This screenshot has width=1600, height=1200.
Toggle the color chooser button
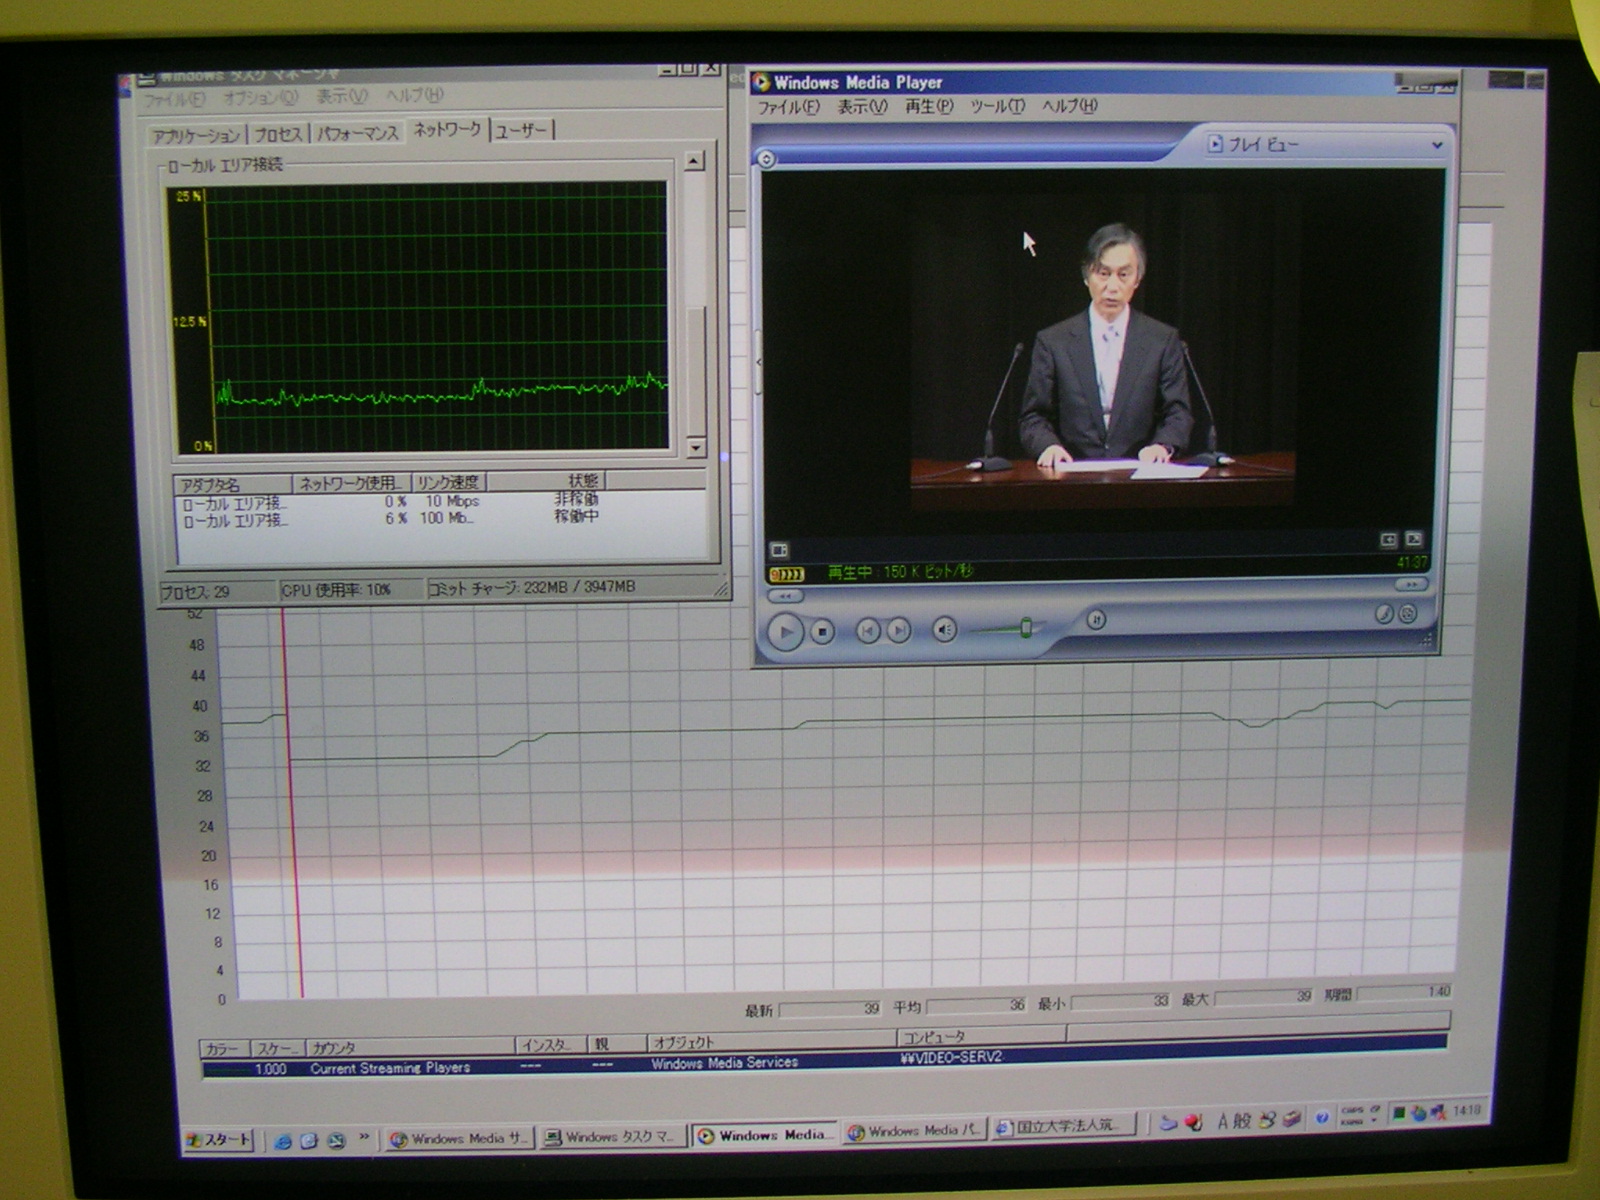(1384, 614)
